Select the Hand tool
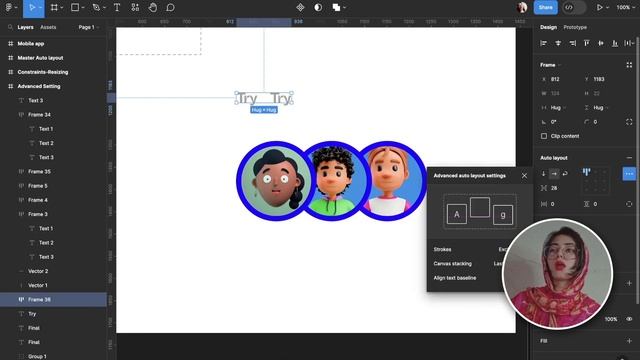 pyautogui.click(x=153, y=8)
